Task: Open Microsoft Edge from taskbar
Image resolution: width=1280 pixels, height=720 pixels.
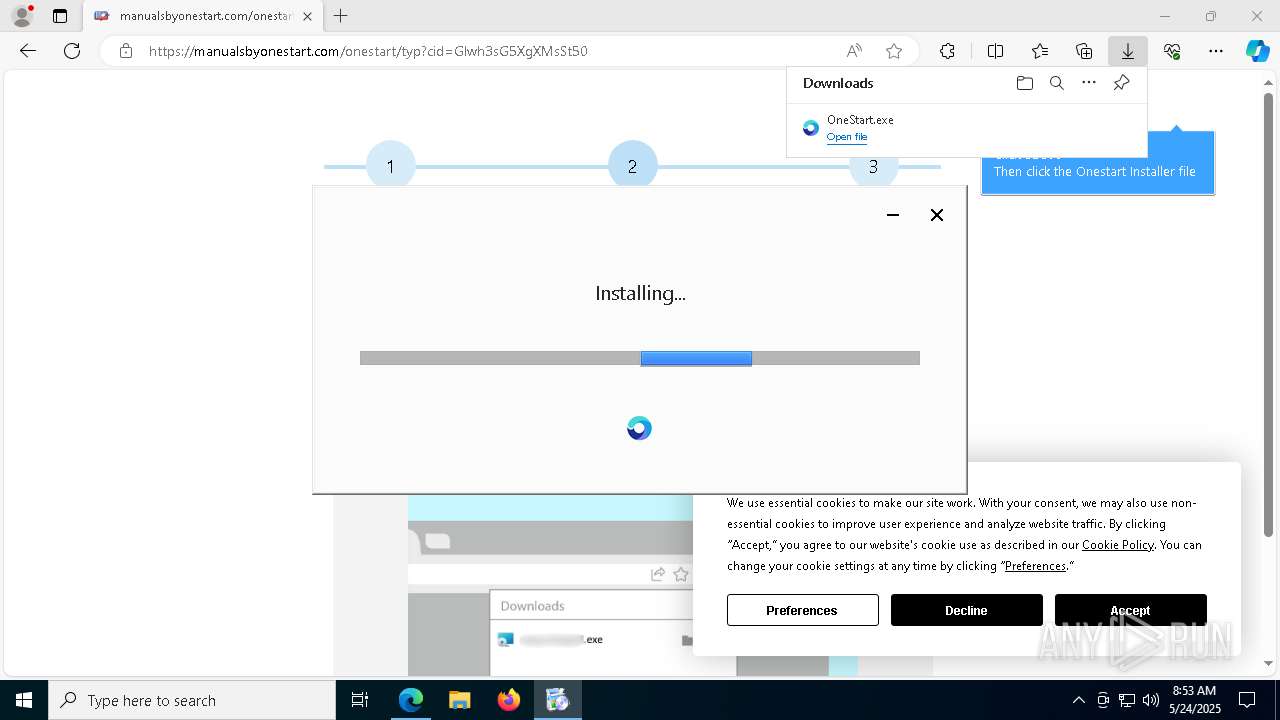Action: [x=411, y=700]
